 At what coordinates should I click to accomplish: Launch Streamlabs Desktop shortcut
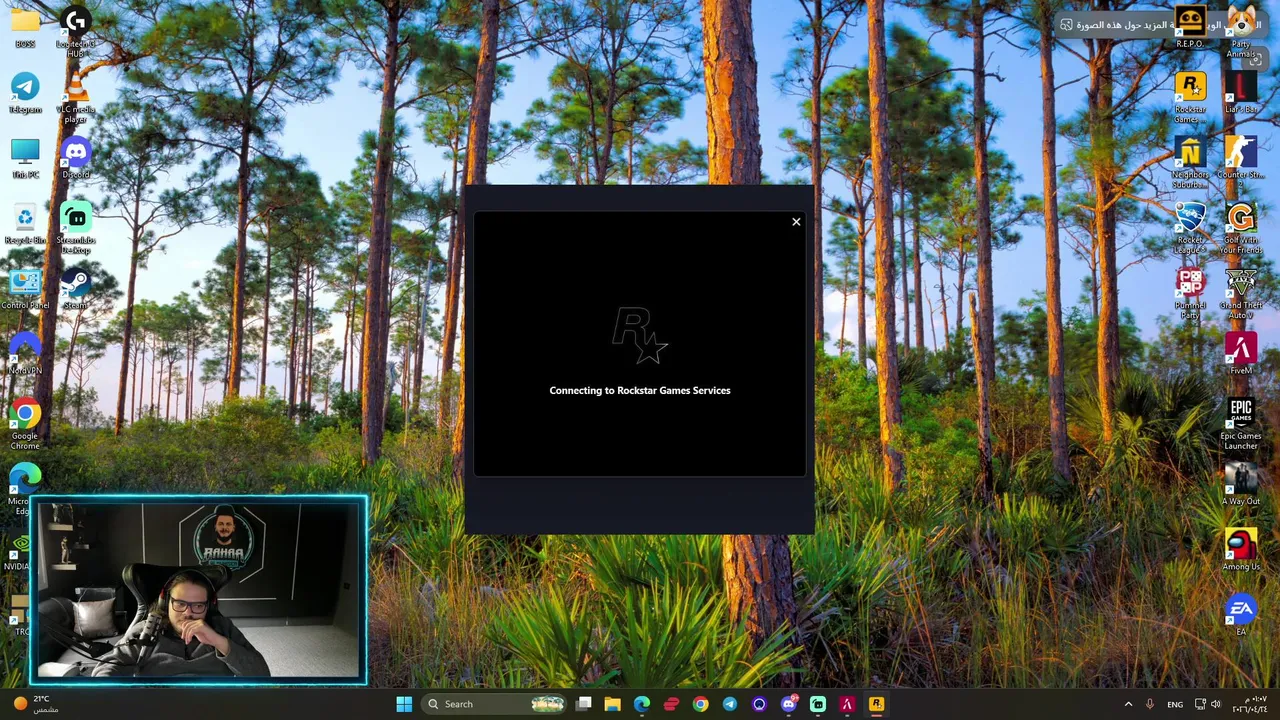pos(75,229)
